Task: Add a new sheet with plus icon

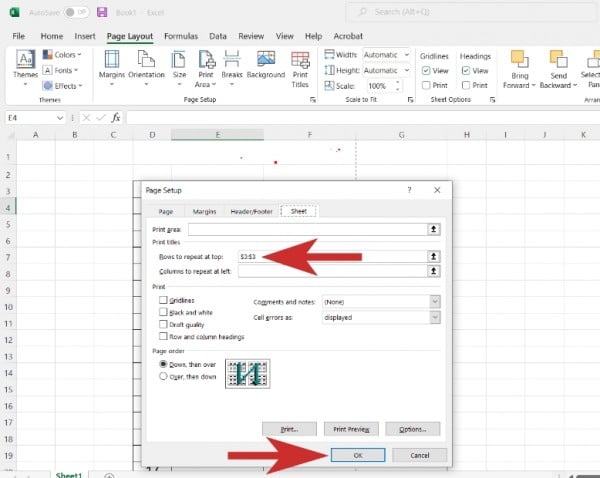Action: click(109, 476)
